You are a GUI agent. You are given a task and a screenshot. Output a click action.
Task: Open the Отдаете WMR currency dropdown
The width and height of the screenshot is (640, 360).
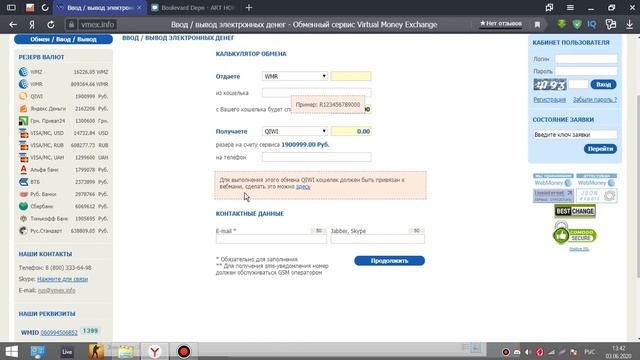tap(295, 76)
